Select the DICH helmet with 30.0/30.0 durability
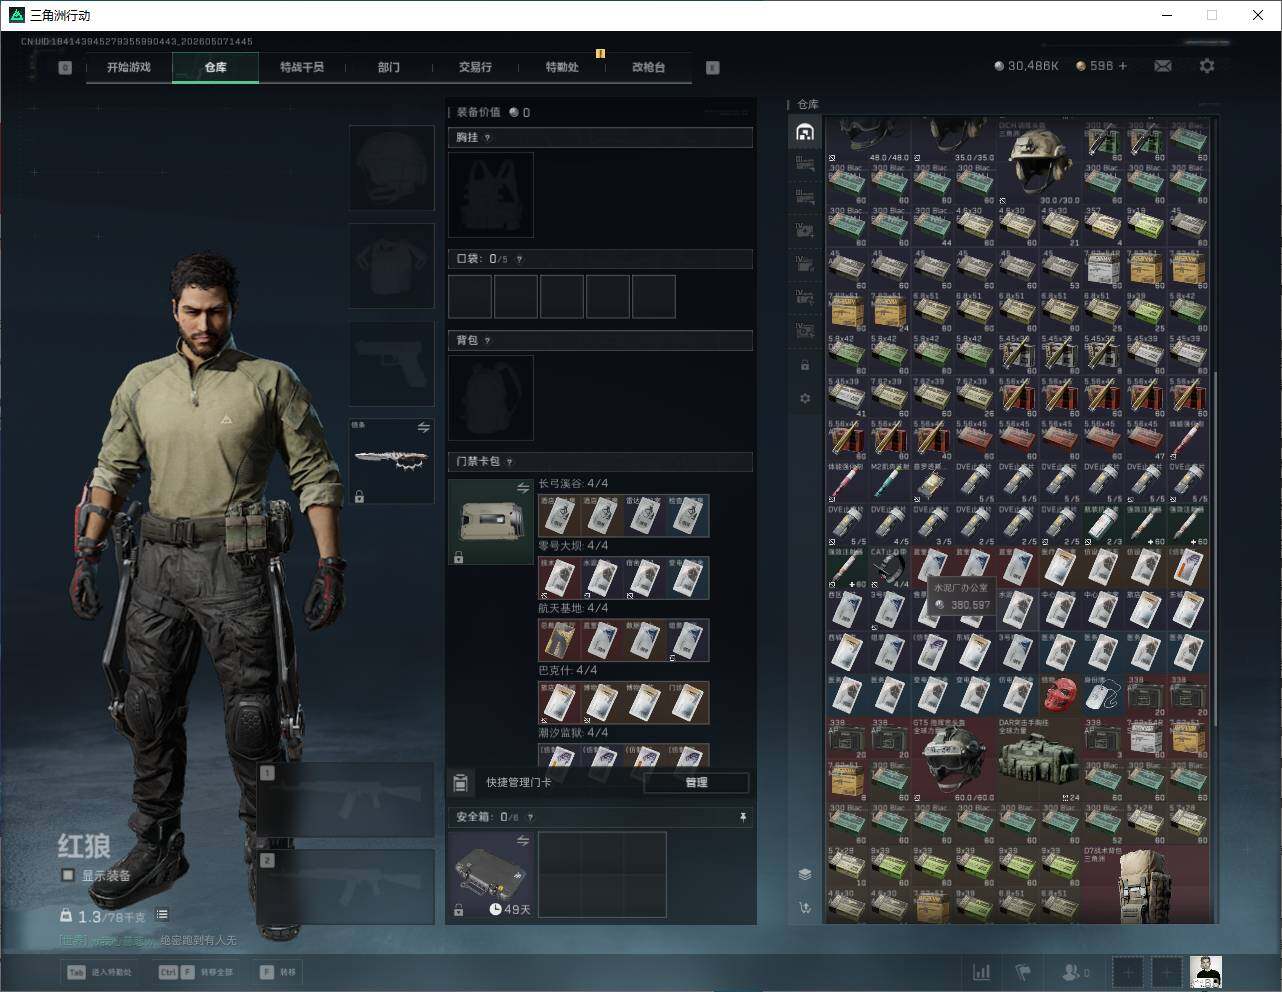This screenshot has width=1282, height=992. (1040, 163)
